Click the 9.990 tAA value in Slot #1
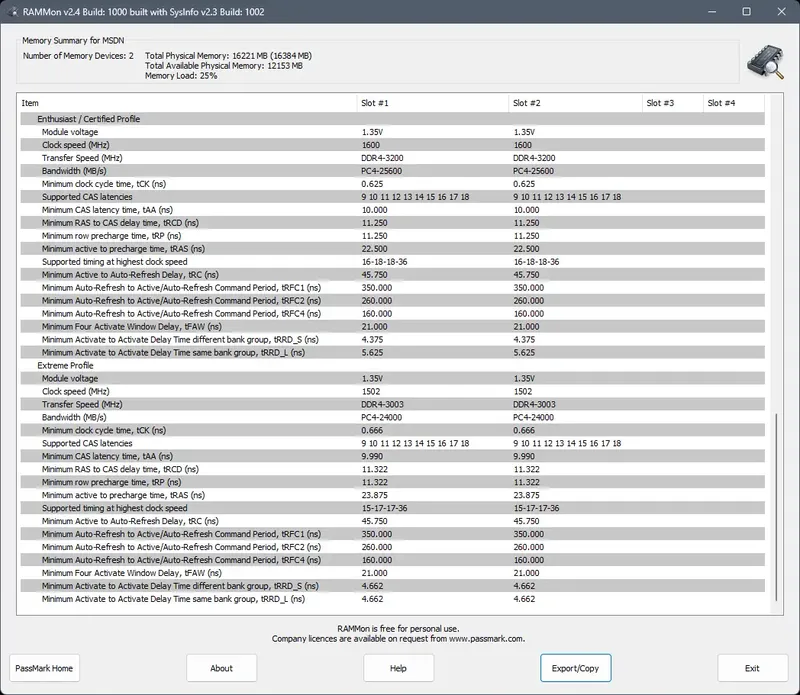800x695 pixels. 372,456
